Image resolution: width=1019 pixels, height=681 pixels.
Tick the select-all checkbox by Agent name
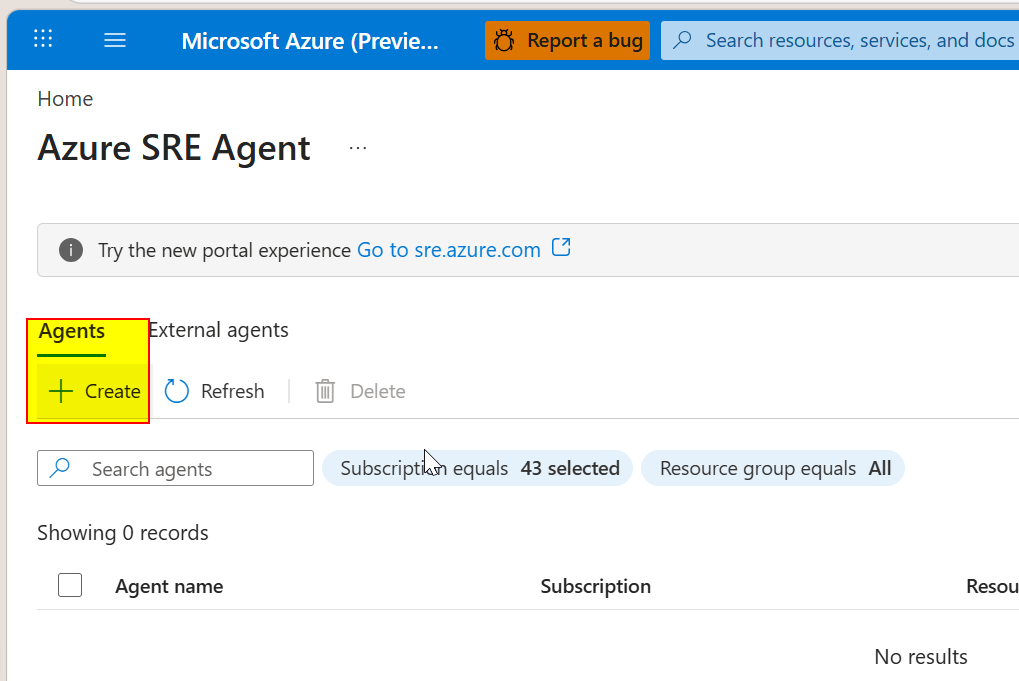[70, 585]
